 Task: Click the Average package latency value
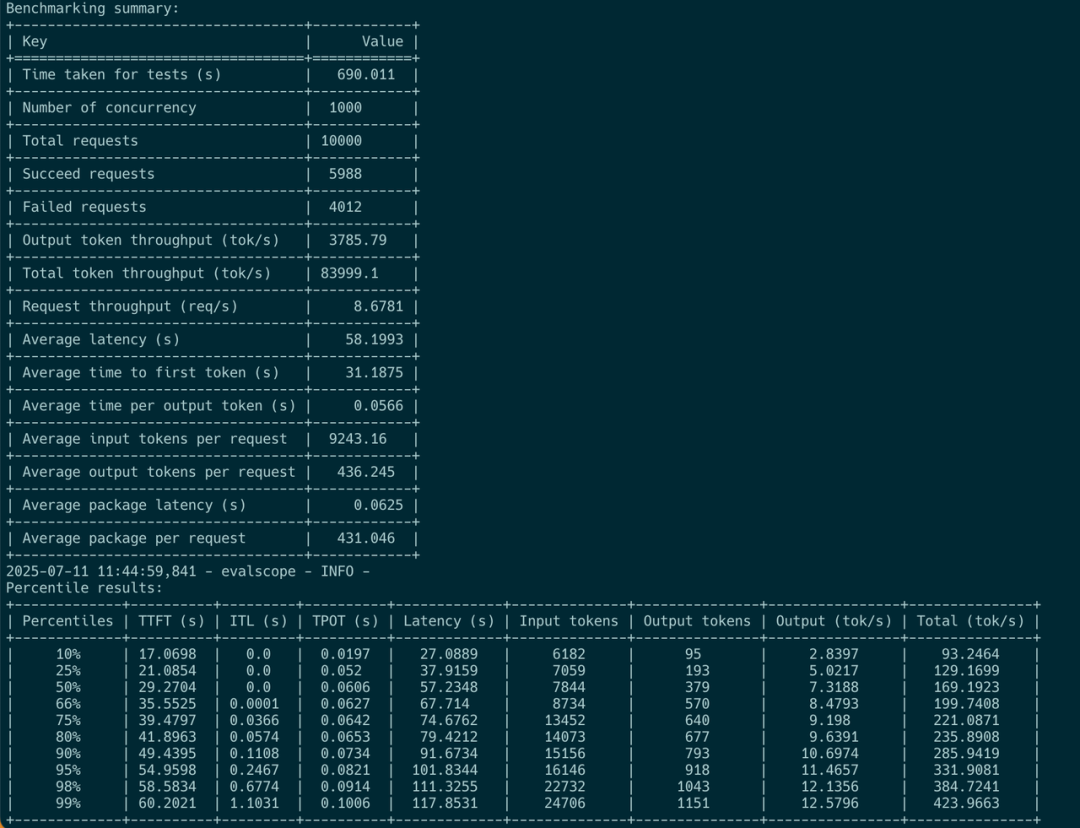pos(381,505)
